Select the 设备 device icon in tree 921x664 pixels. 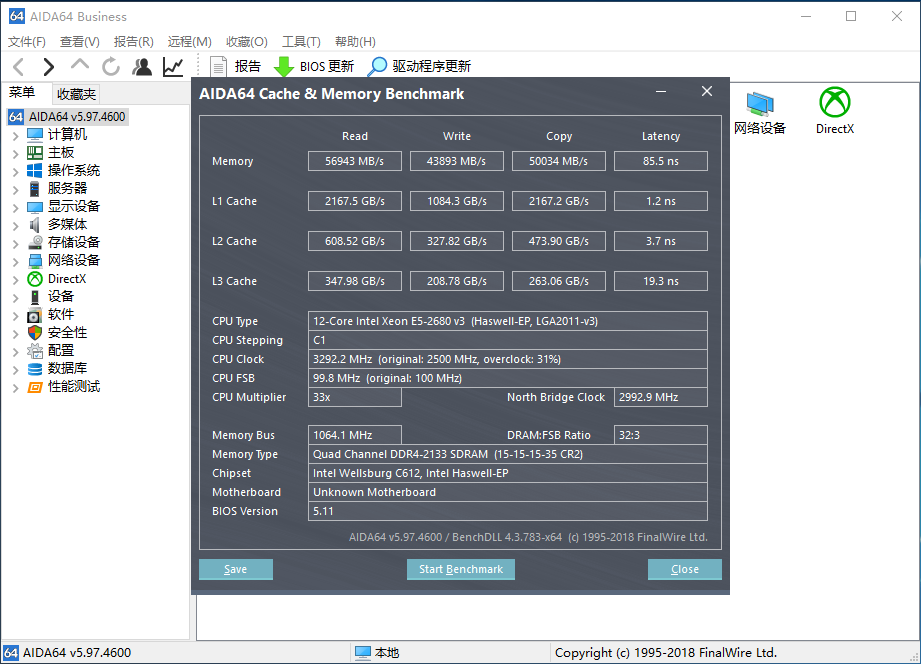[x=35, y=297]
